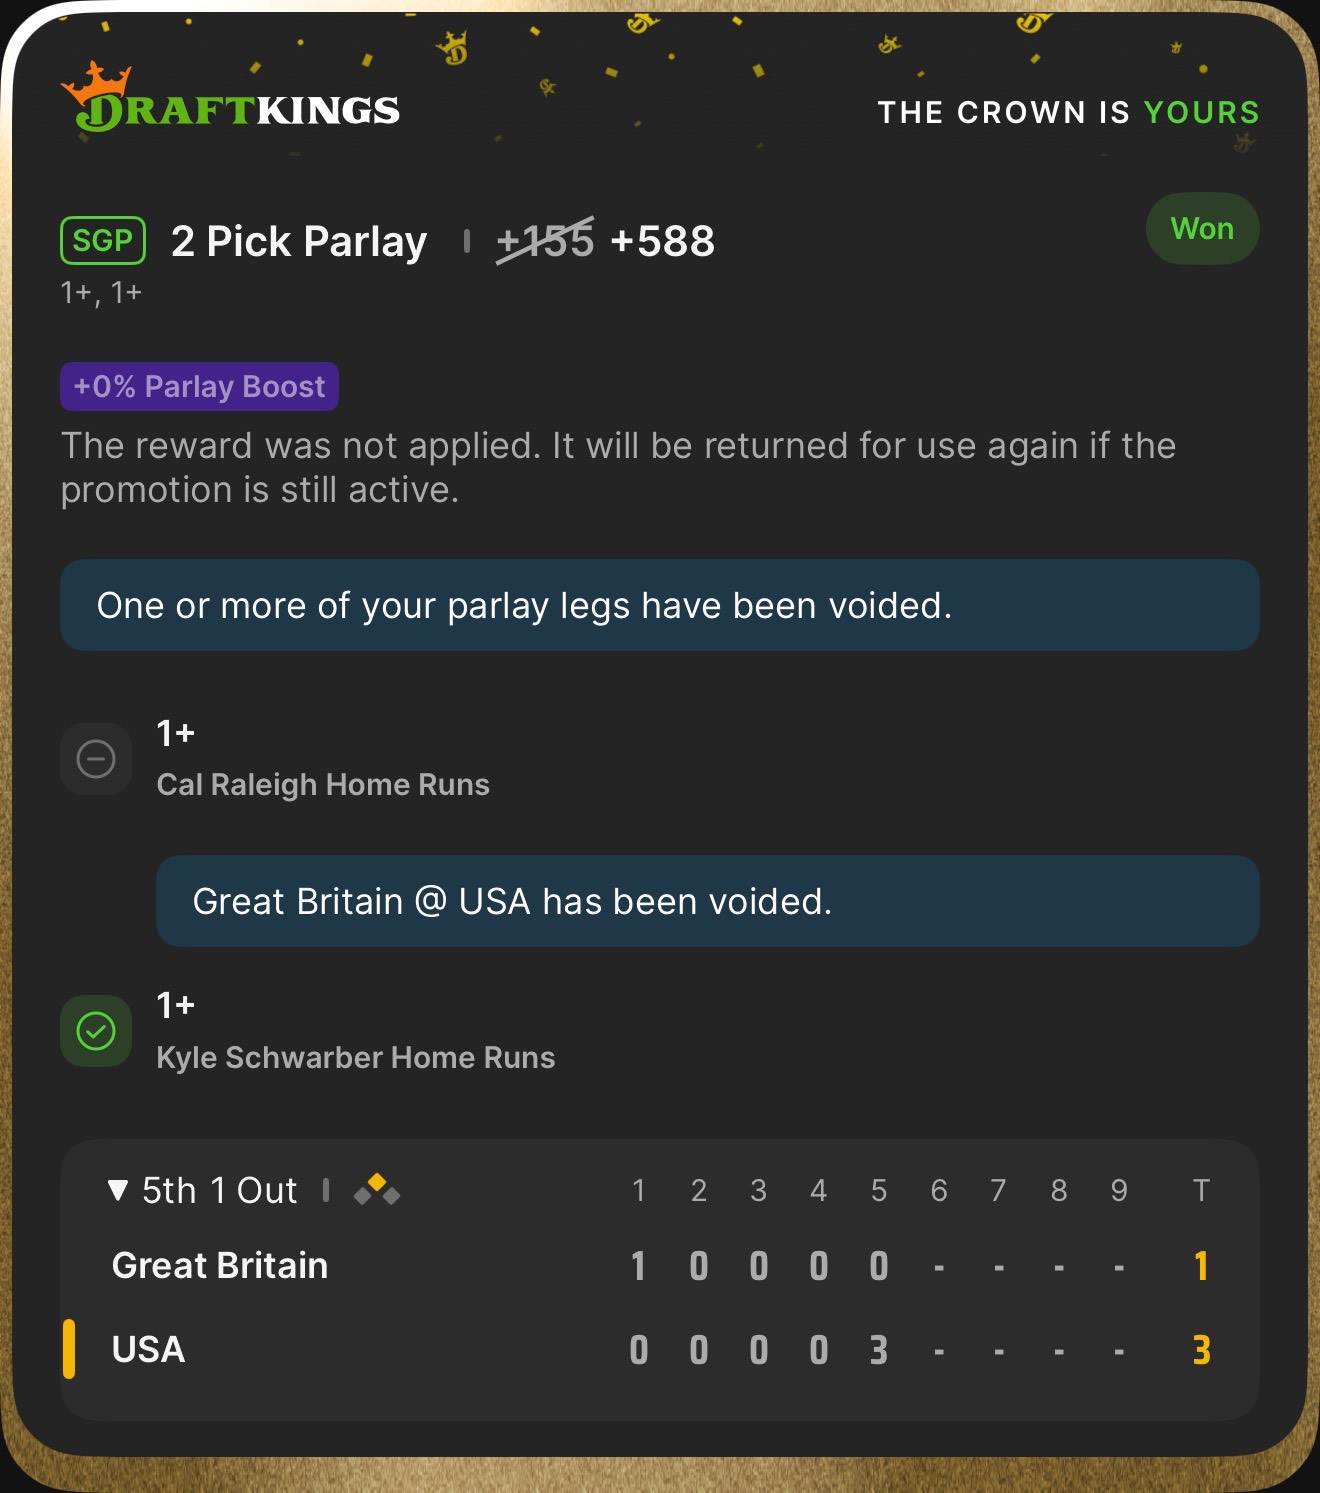
Task: Tap the parlay legs voided notice banner
Action: (659, 606)
